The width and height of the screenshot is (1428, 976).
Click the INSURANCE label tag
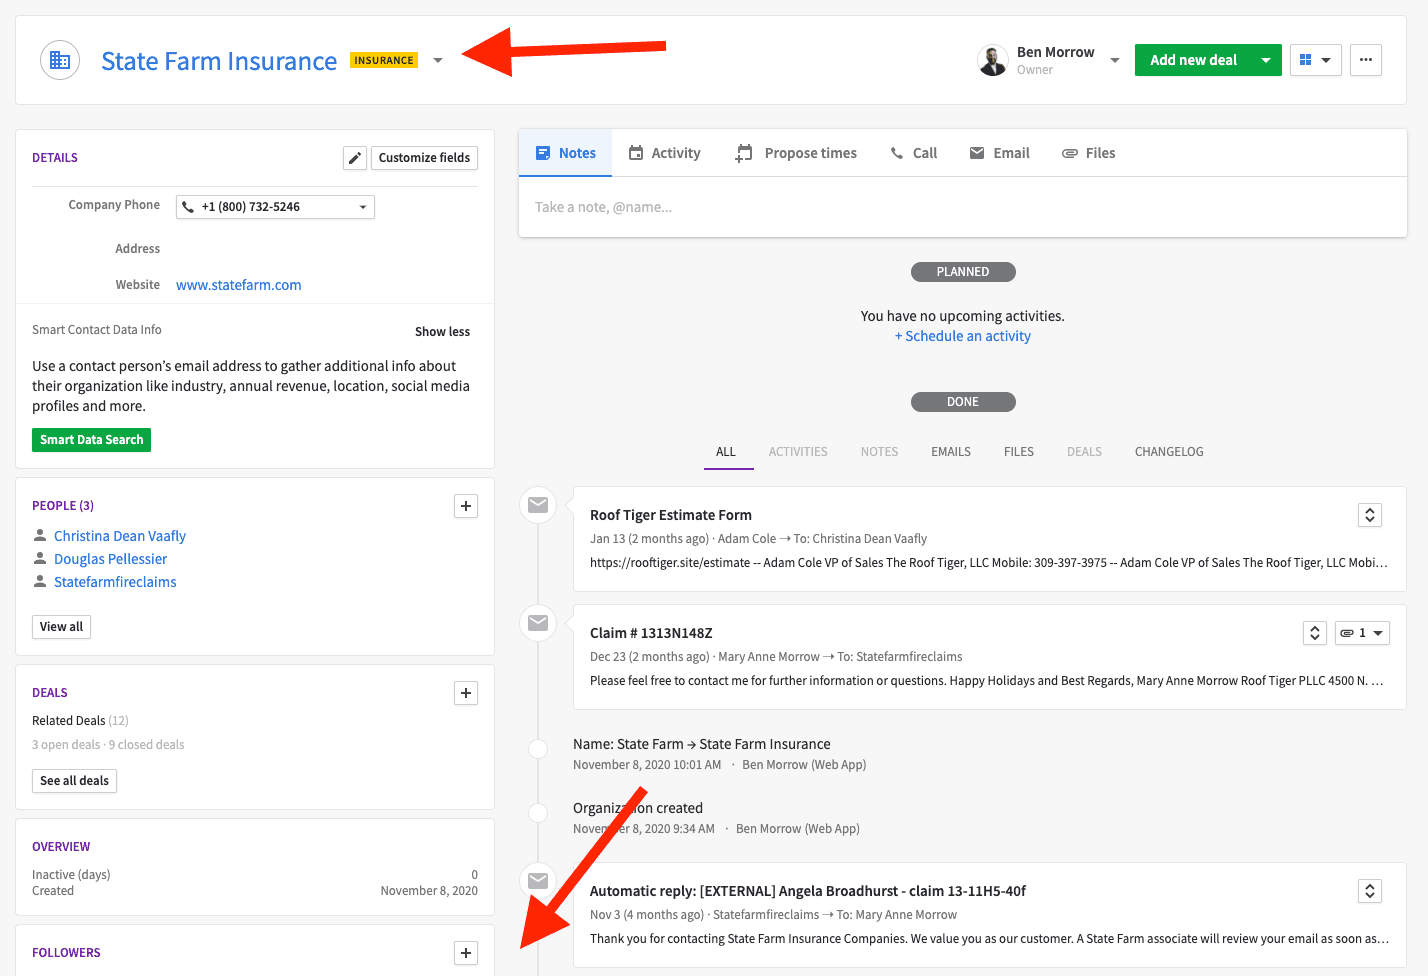coord(384,60)
